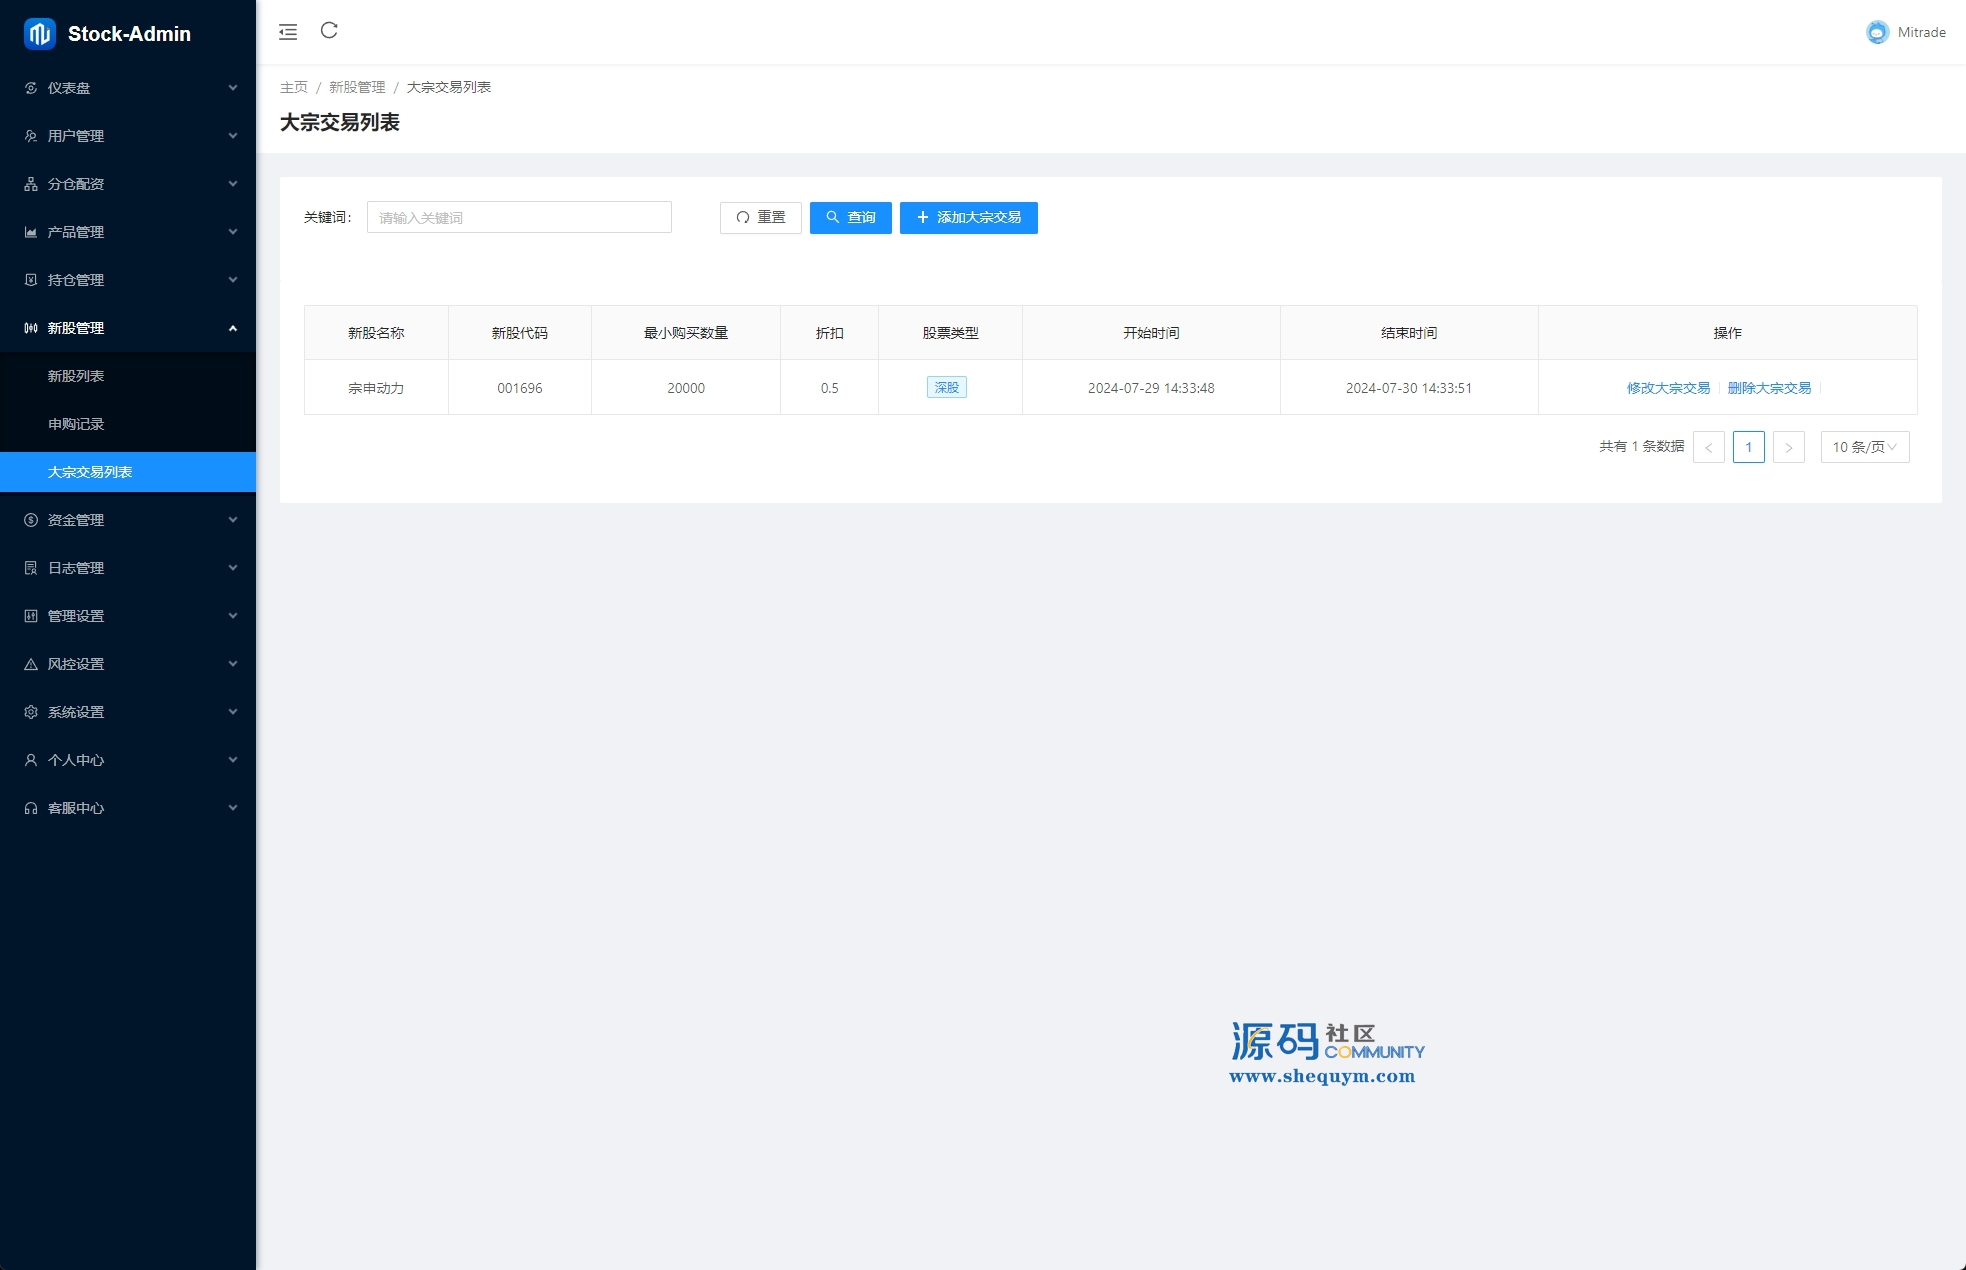The width and height of the screenshot is (1966, 1270).
Task: Click the 重置 reset button
Action: 760,218
